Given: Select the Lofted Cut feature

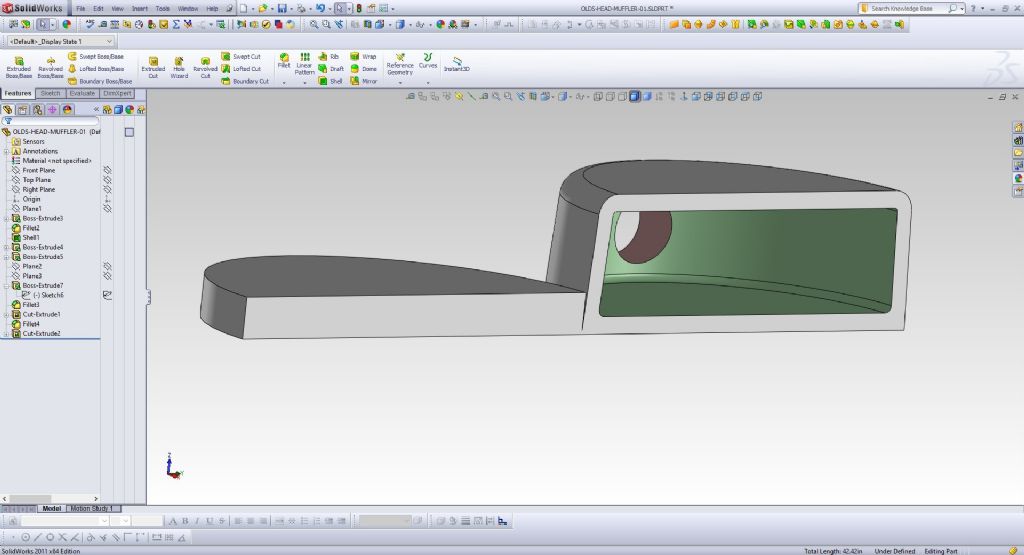Looking at the screenshot, I should point(241,69).
